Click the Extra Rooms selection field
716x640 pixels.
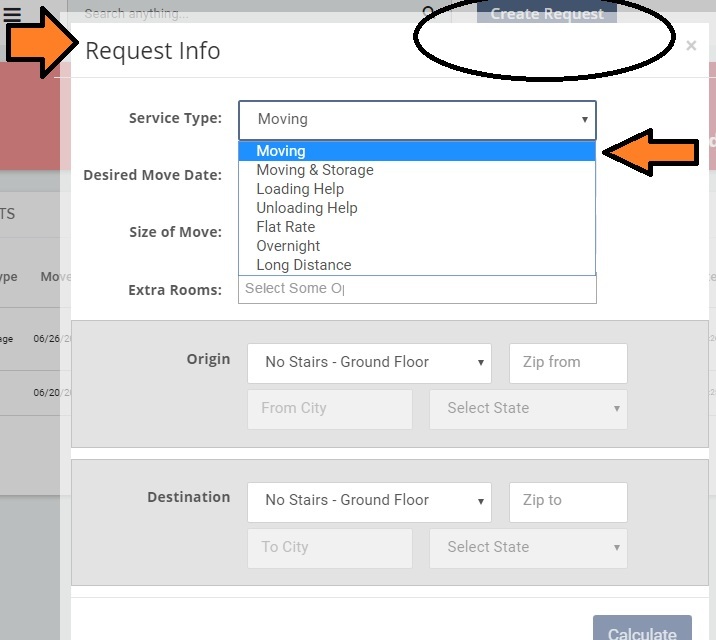[x=416, y=289]
